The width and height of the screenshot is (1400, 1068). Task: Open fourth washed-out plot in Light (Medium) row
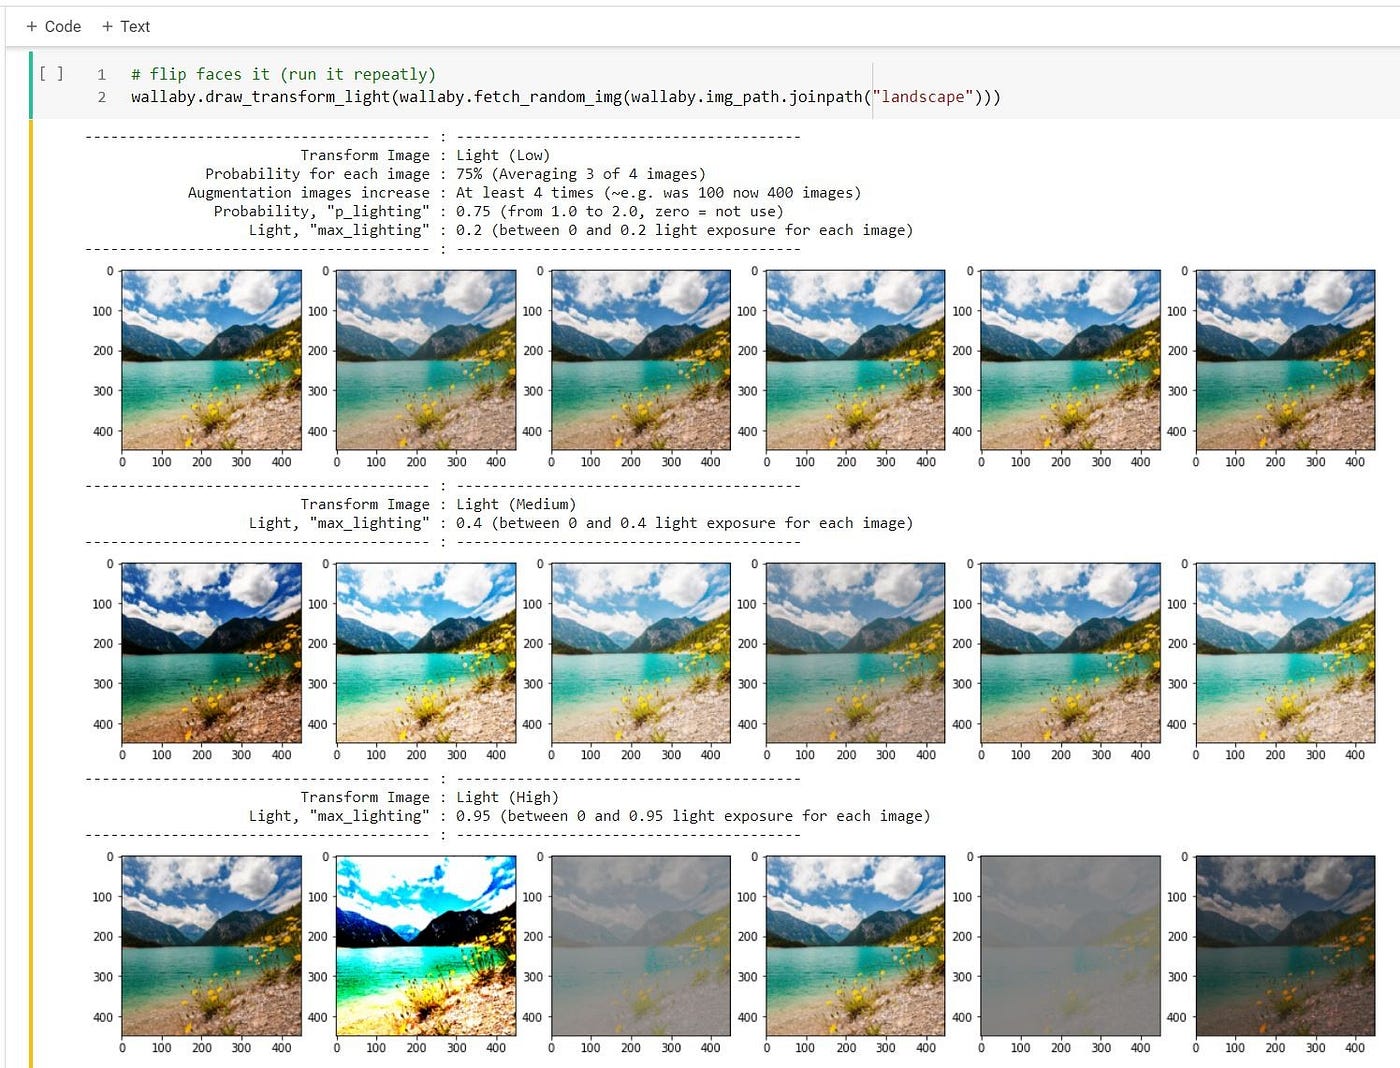pyautogui.click(x=855, y=653)
